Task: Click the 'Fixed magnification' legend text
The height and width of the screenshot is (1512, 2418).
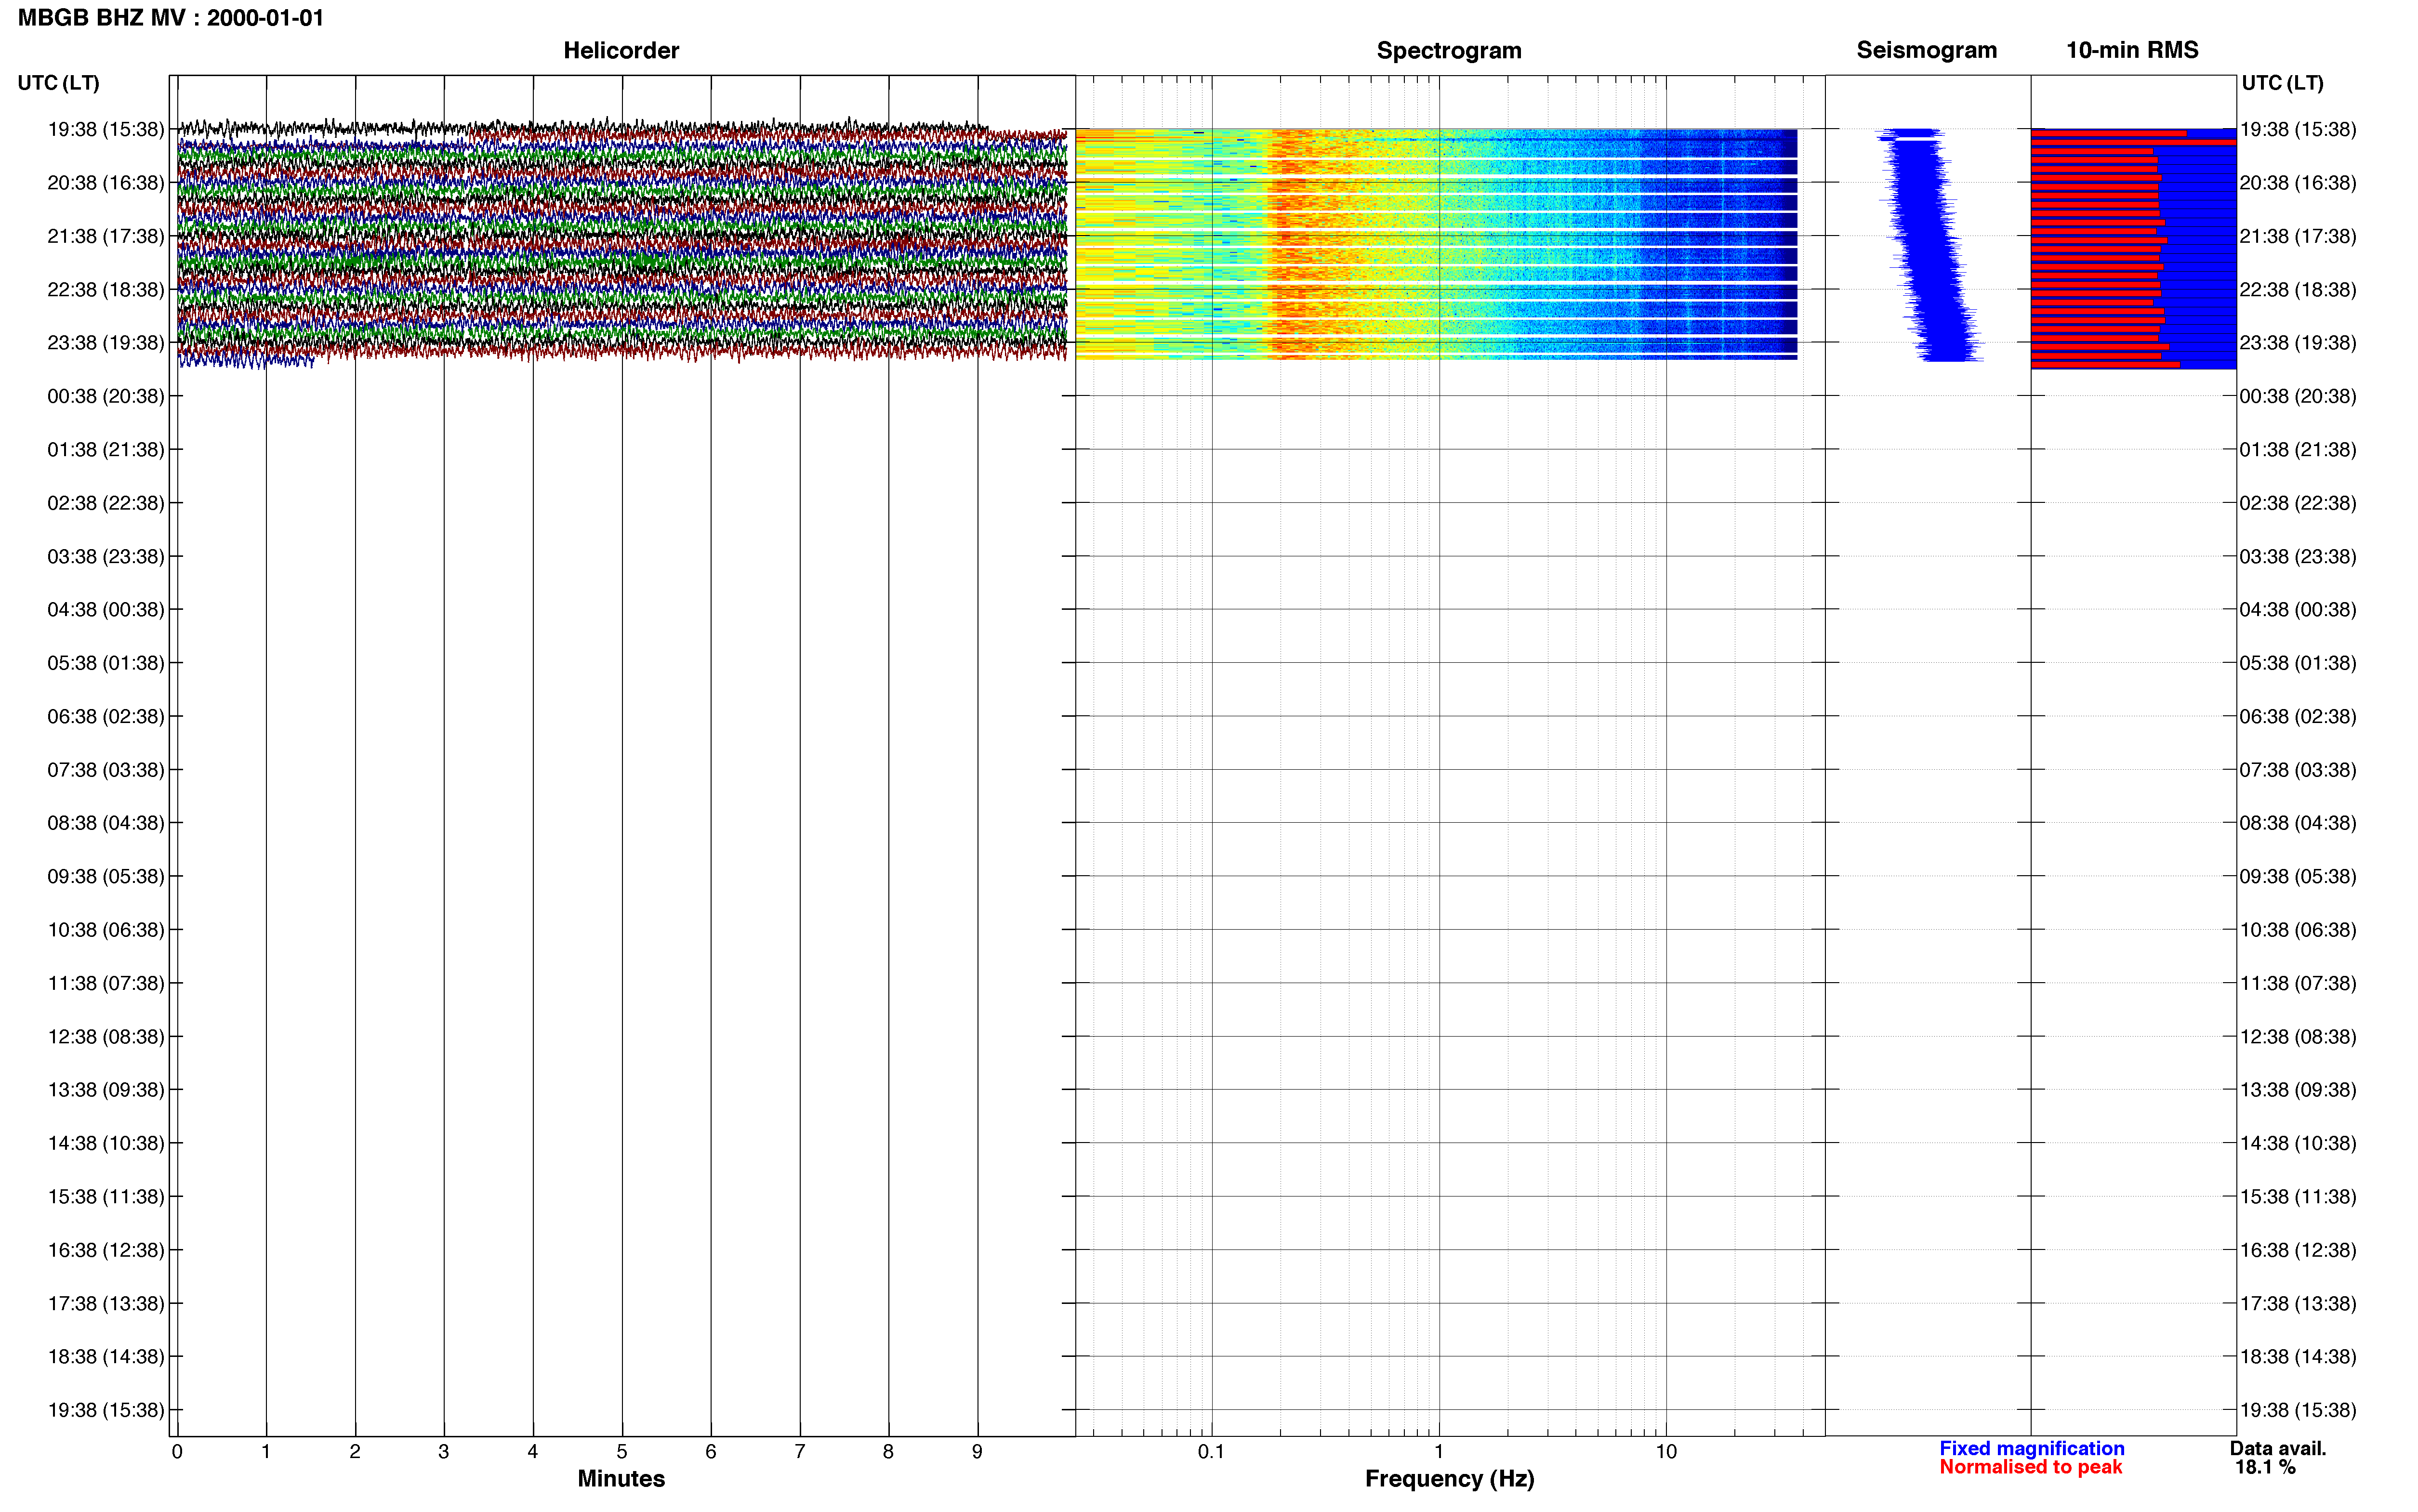Action: (x=2031, y=1448)
